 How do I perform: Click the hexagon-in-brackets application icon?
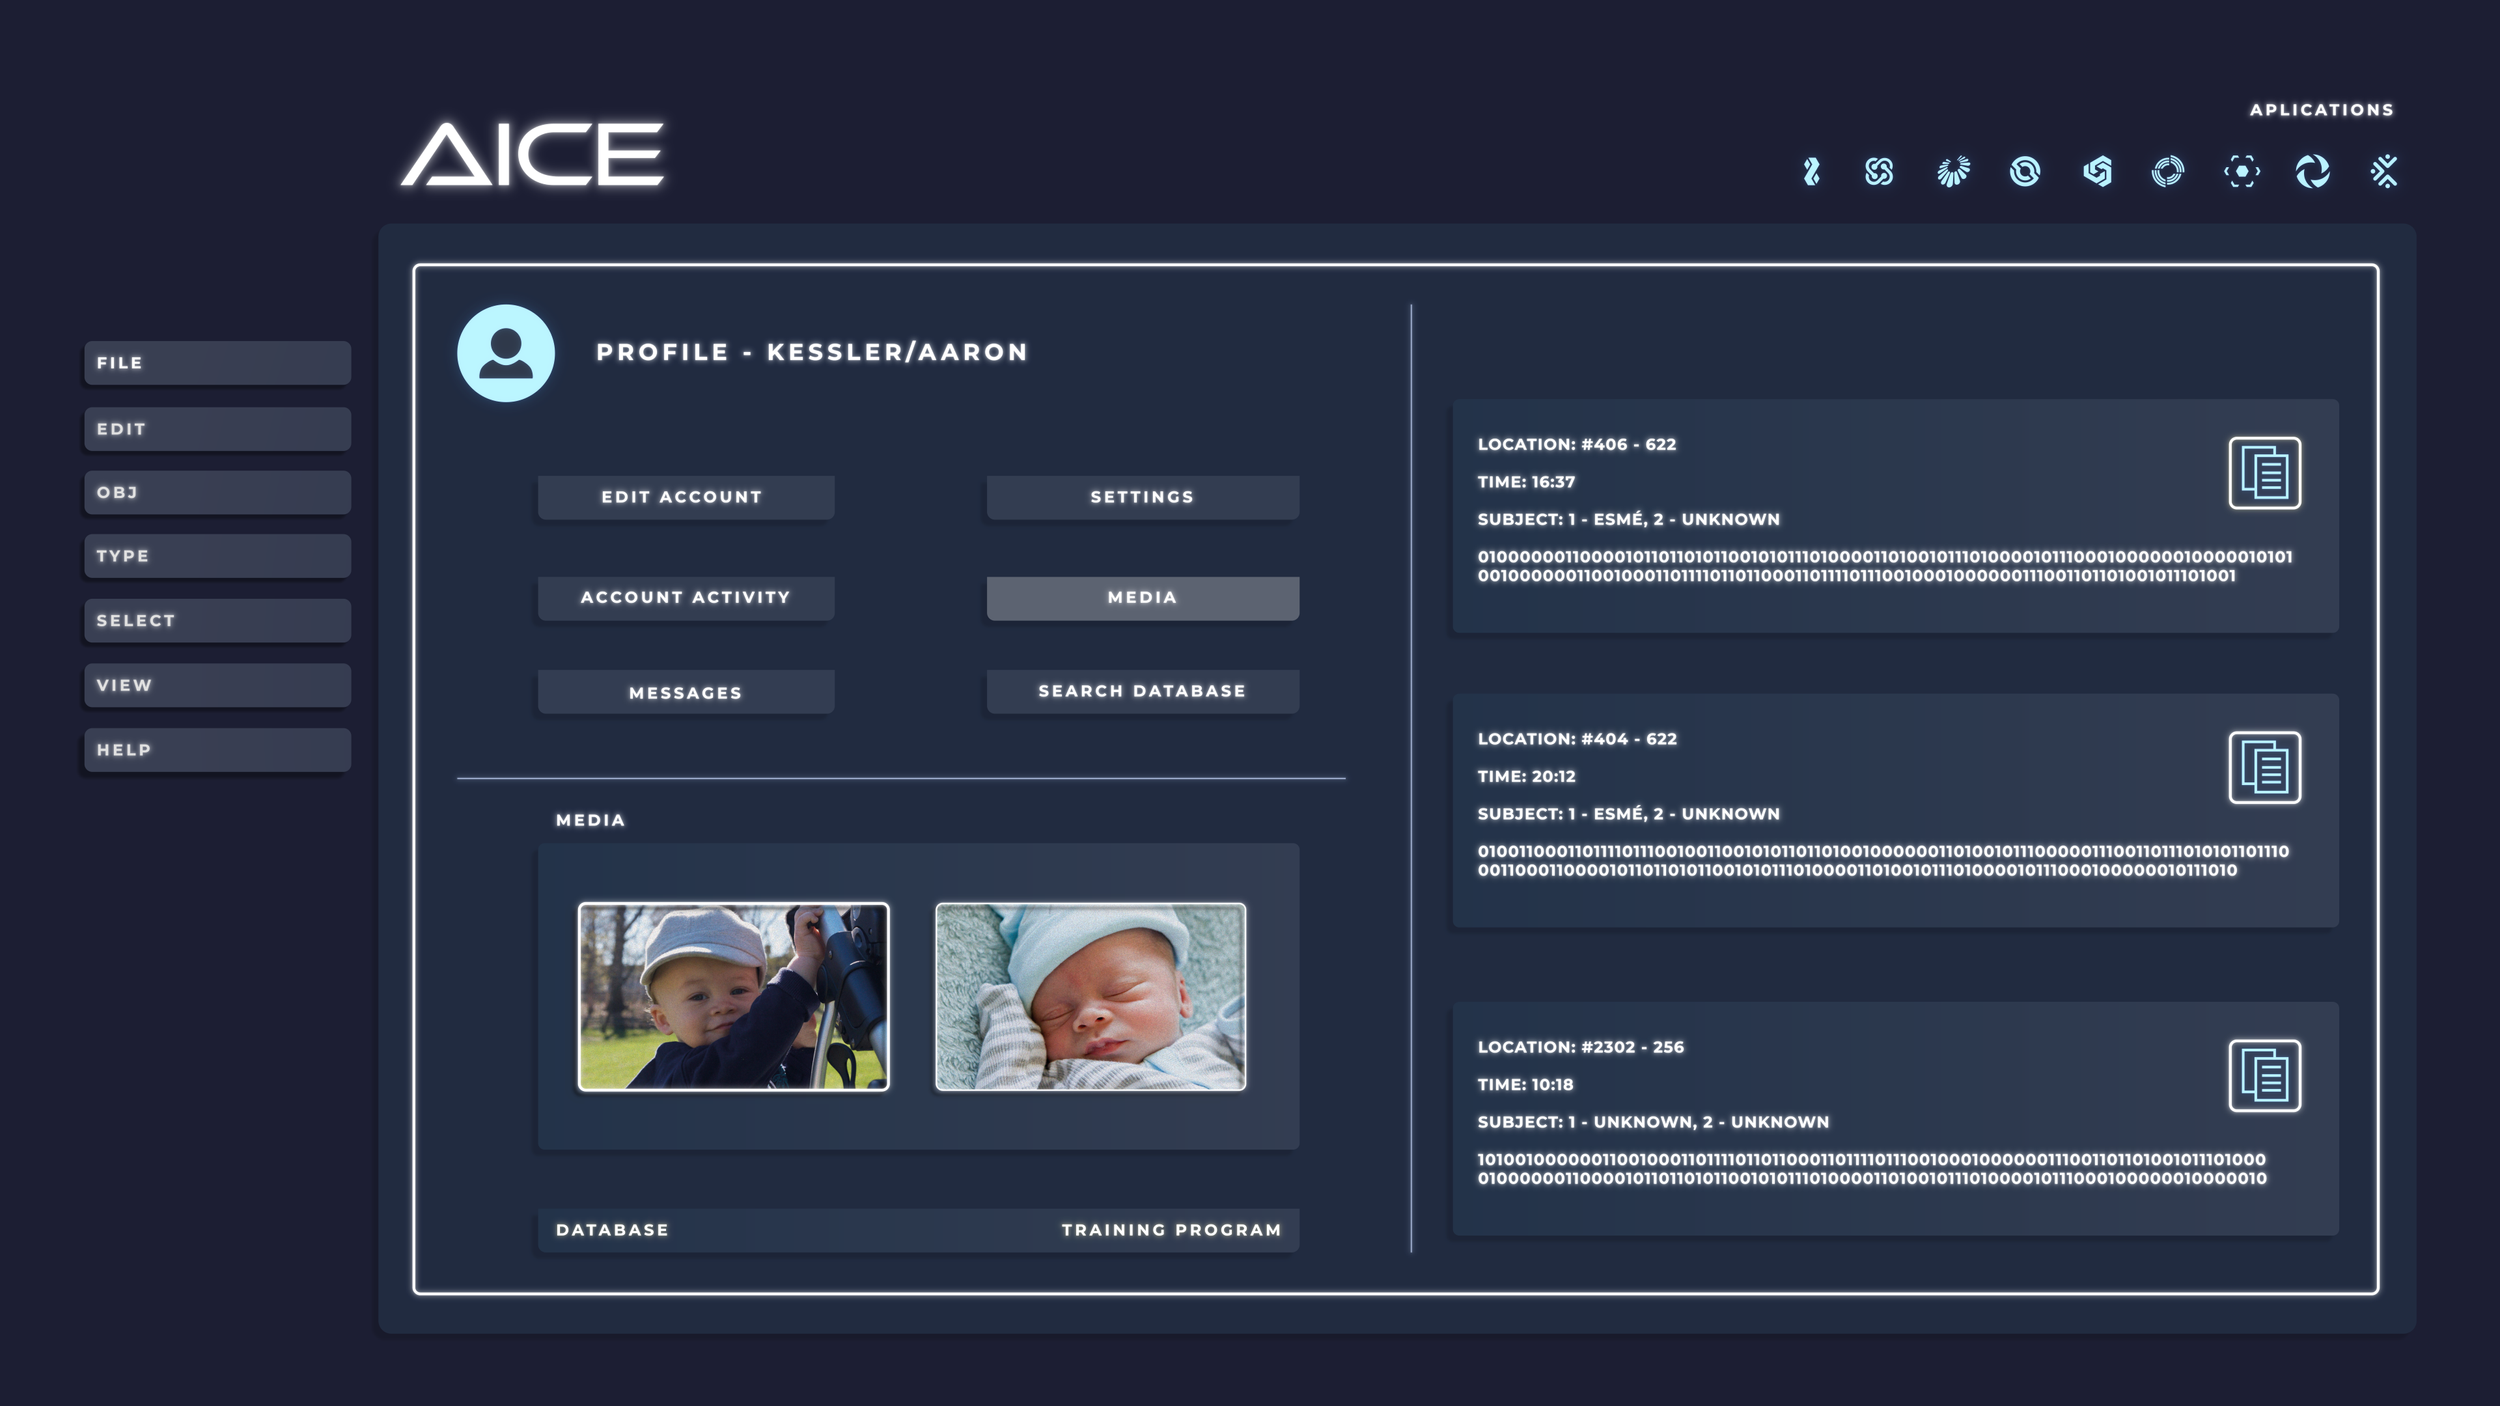point(2241,172)
